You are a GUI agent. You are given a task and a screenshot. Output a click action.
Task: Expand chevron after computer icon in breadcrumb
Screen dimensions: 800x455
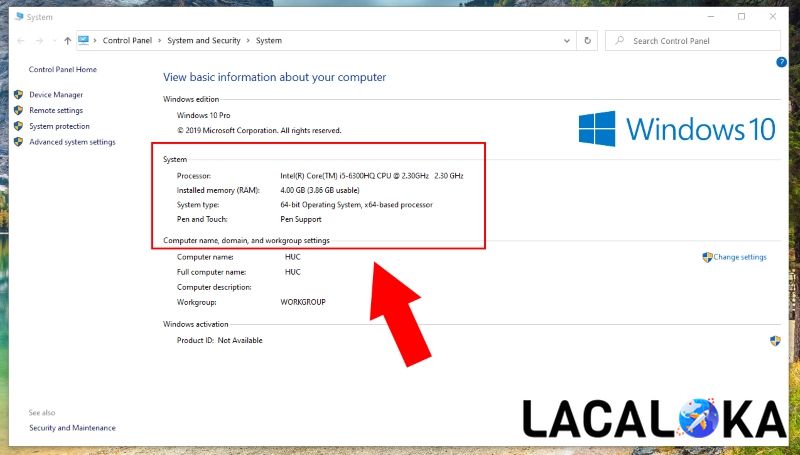point(95,40)
